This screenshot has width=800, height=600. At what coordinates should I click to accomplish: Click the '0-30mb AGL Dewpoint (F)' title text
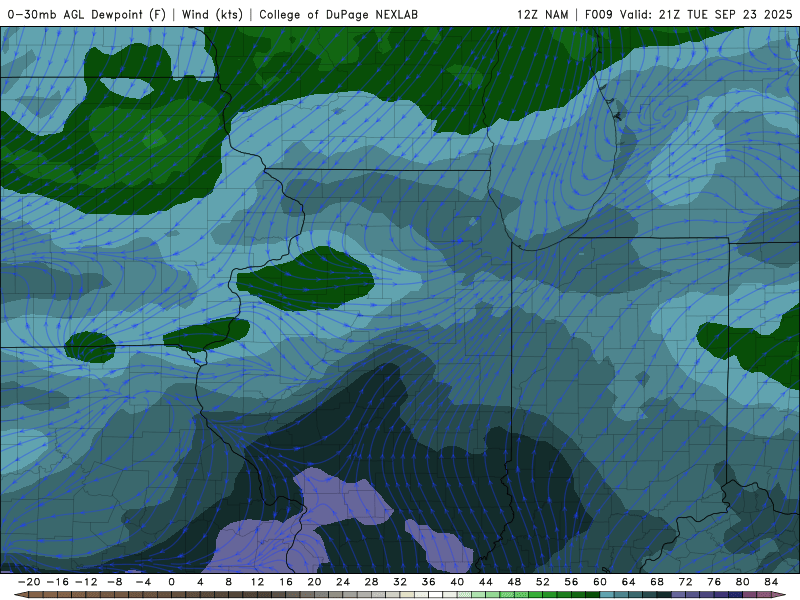[x=87, y=14]
